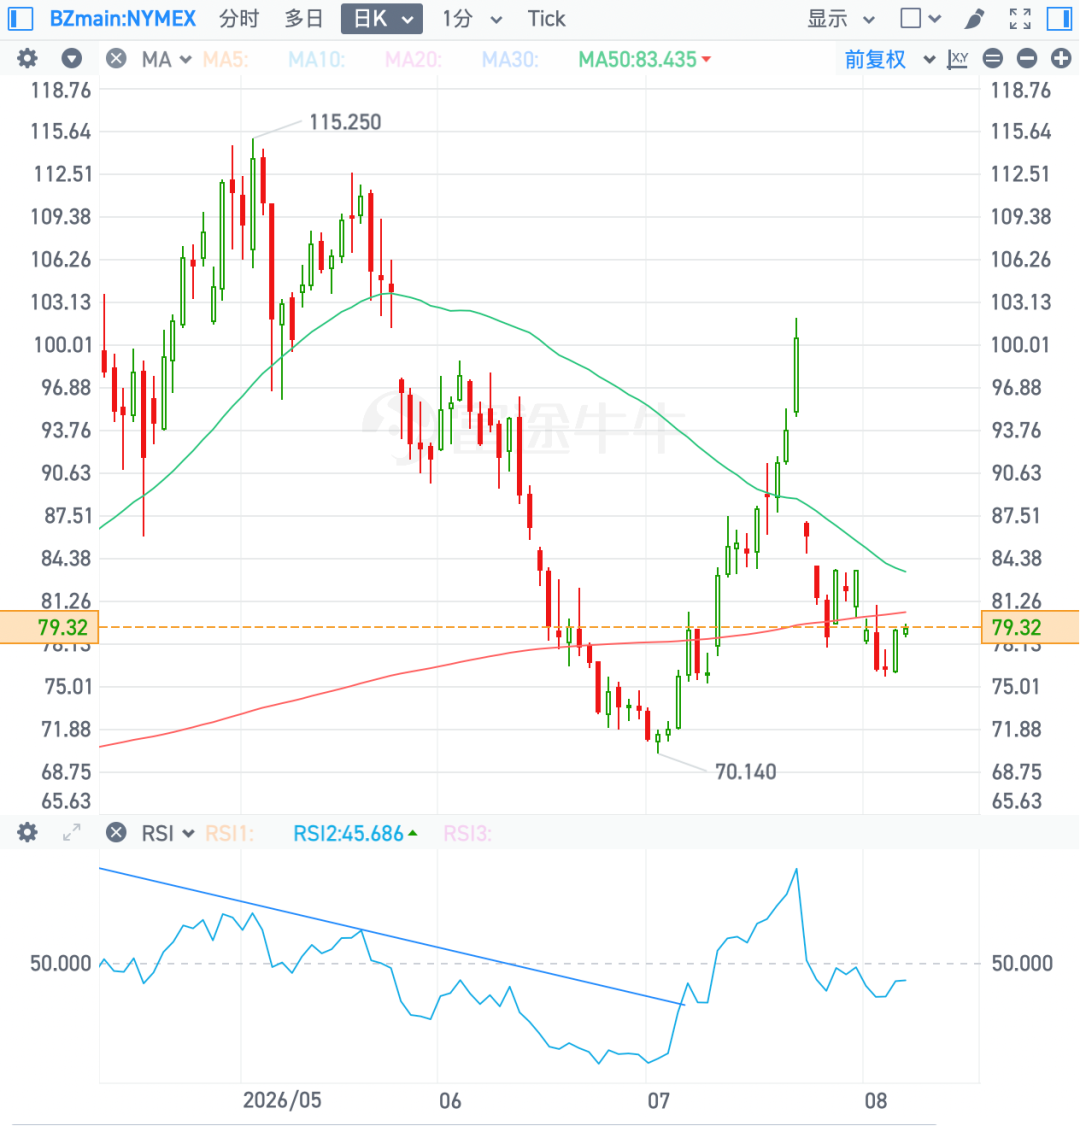
Task: Expand the RSI sub-panel
Action: click(x=71, y=833)
